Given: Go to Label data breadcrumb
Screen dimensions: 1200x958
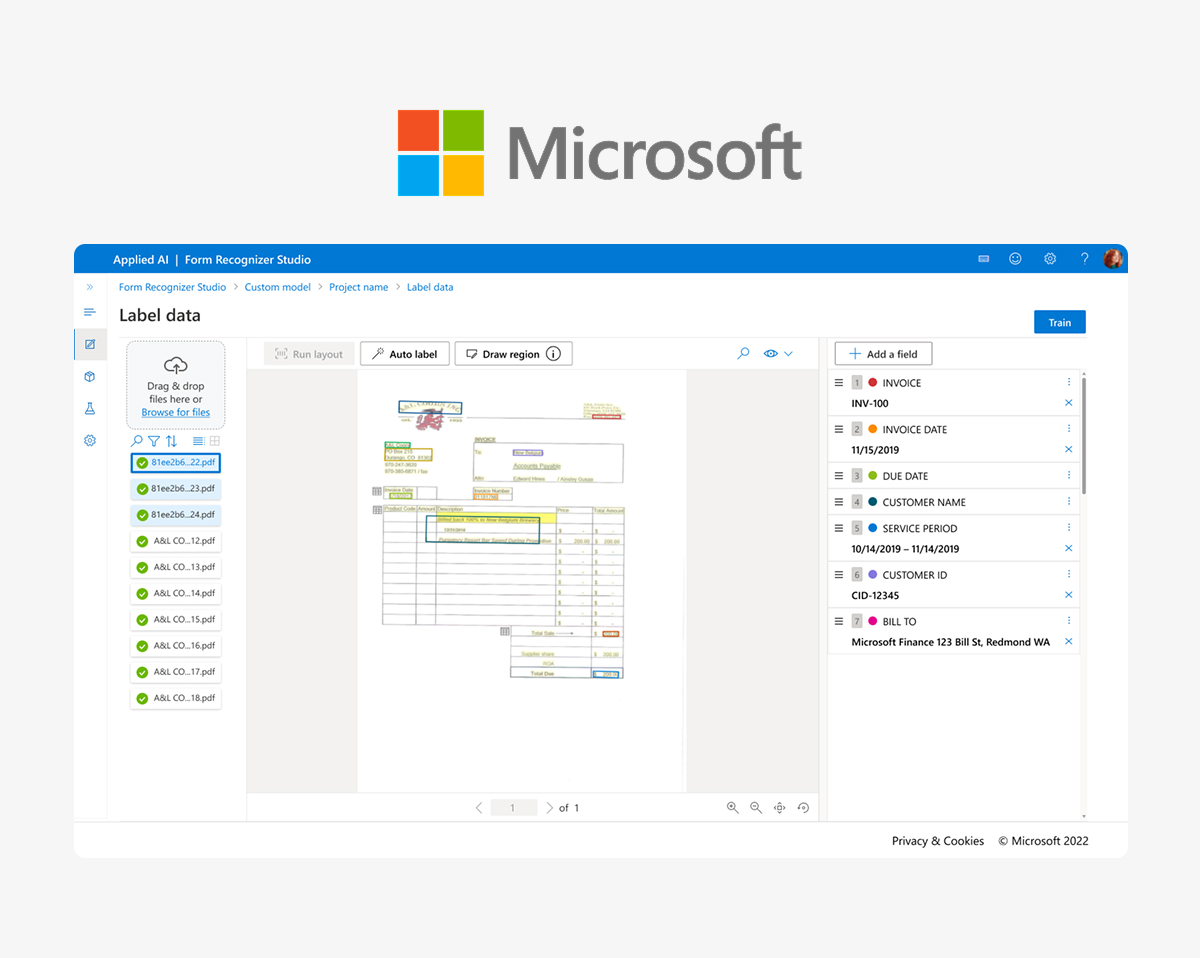Looking at the screenshot, I should (430, 287).
